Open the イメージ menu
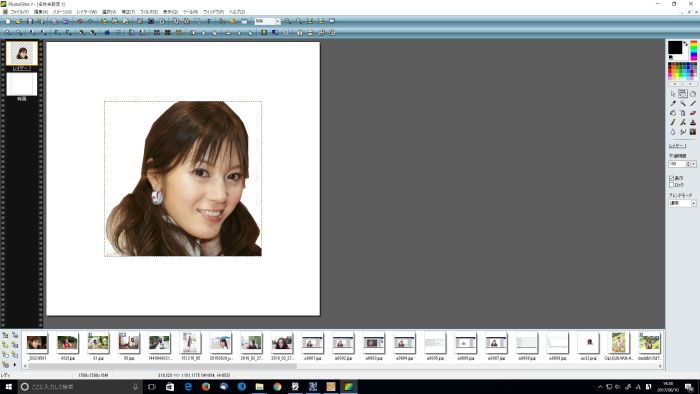 [62, 12]
